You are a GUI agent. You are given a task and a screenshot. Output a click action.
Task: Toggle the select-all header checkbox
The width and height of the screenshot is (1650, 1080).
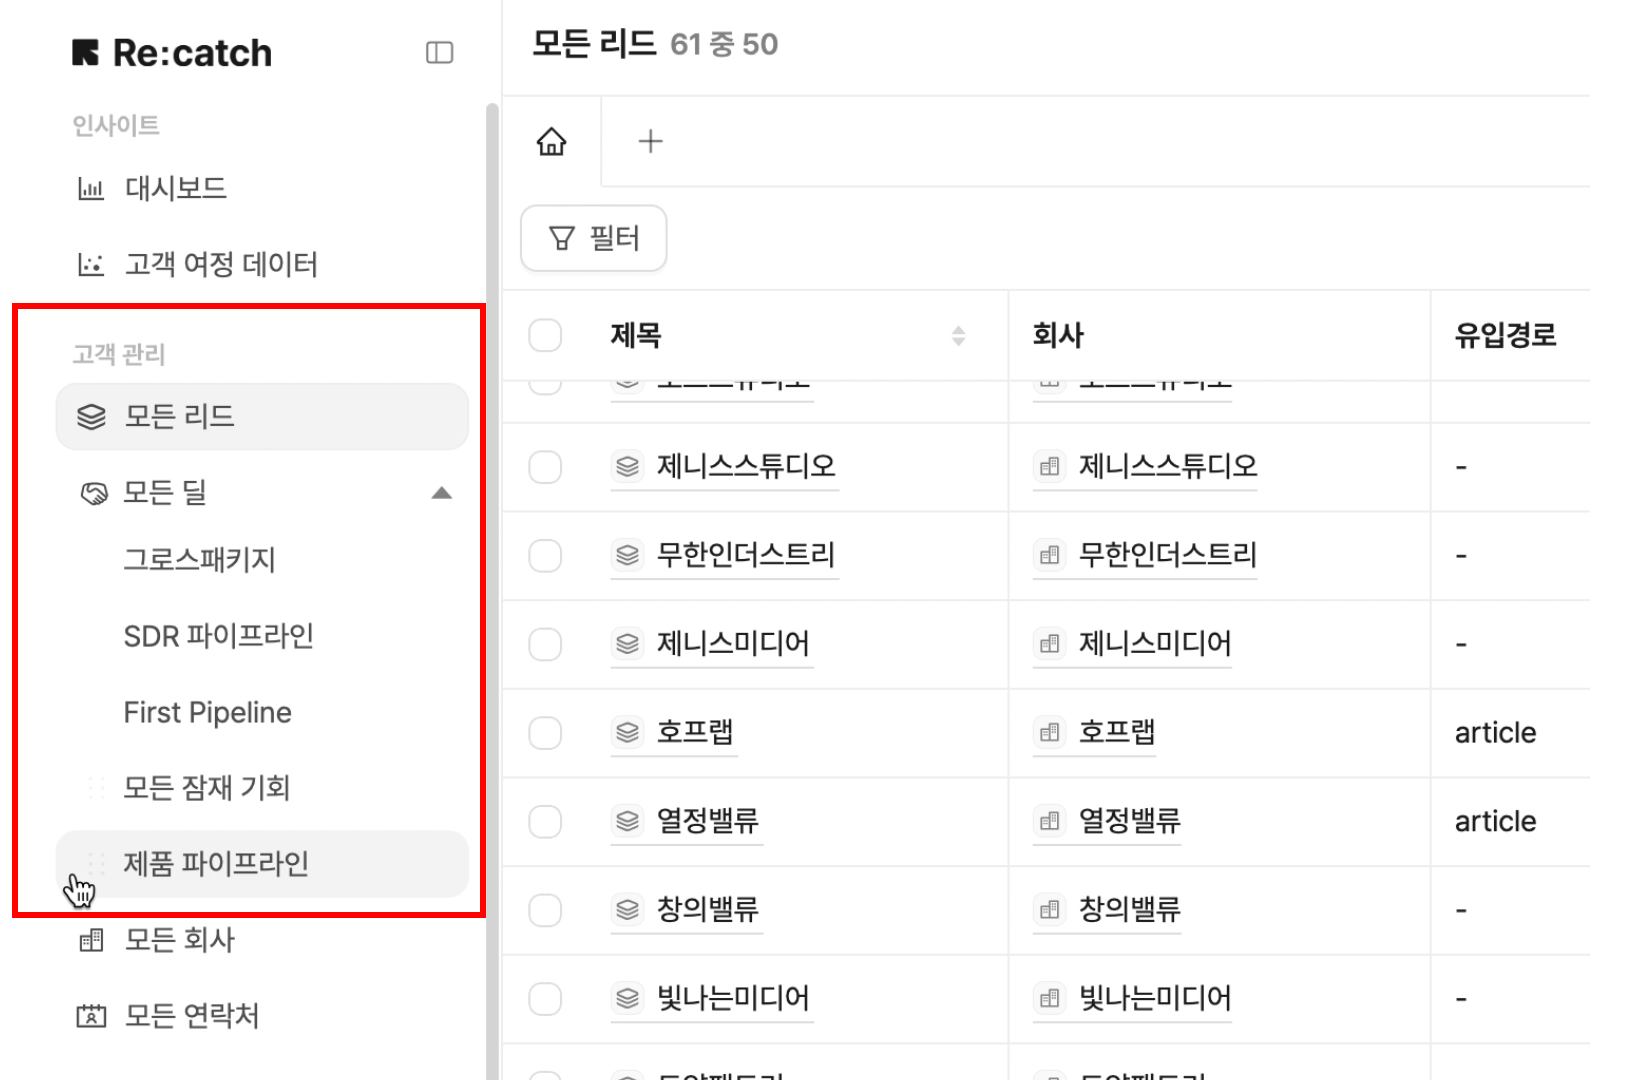point(545,336)
